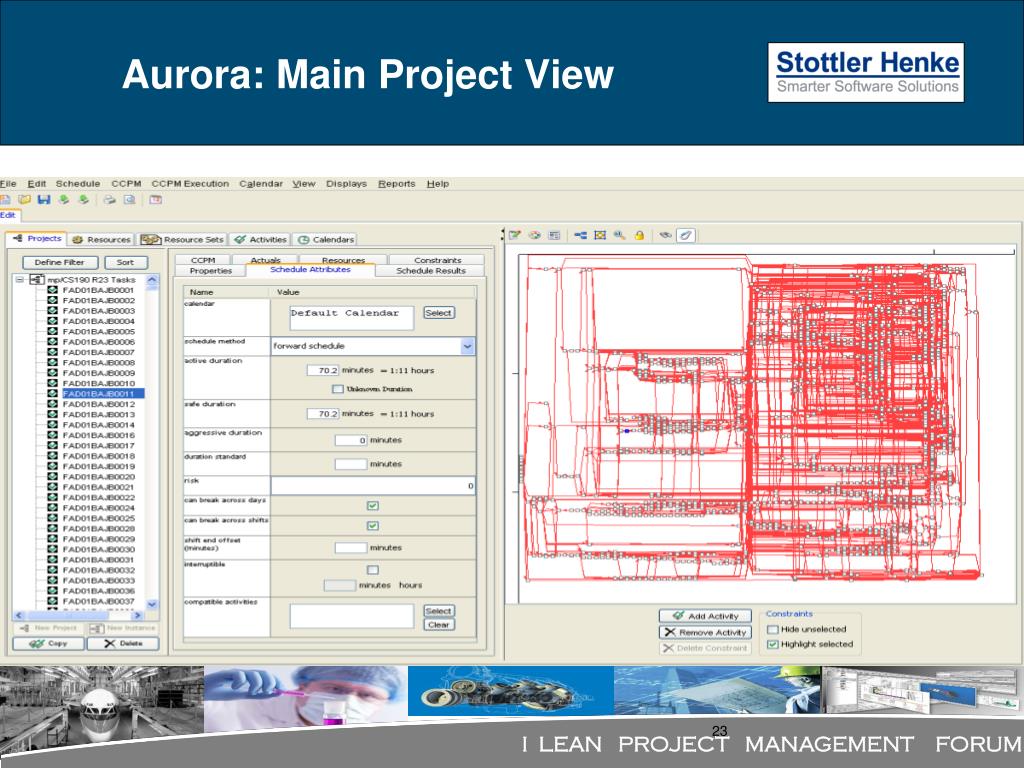Click the colored circle icon in the diagram toolbar
This screenshot has height=768, width=1024.
(535, 235)
